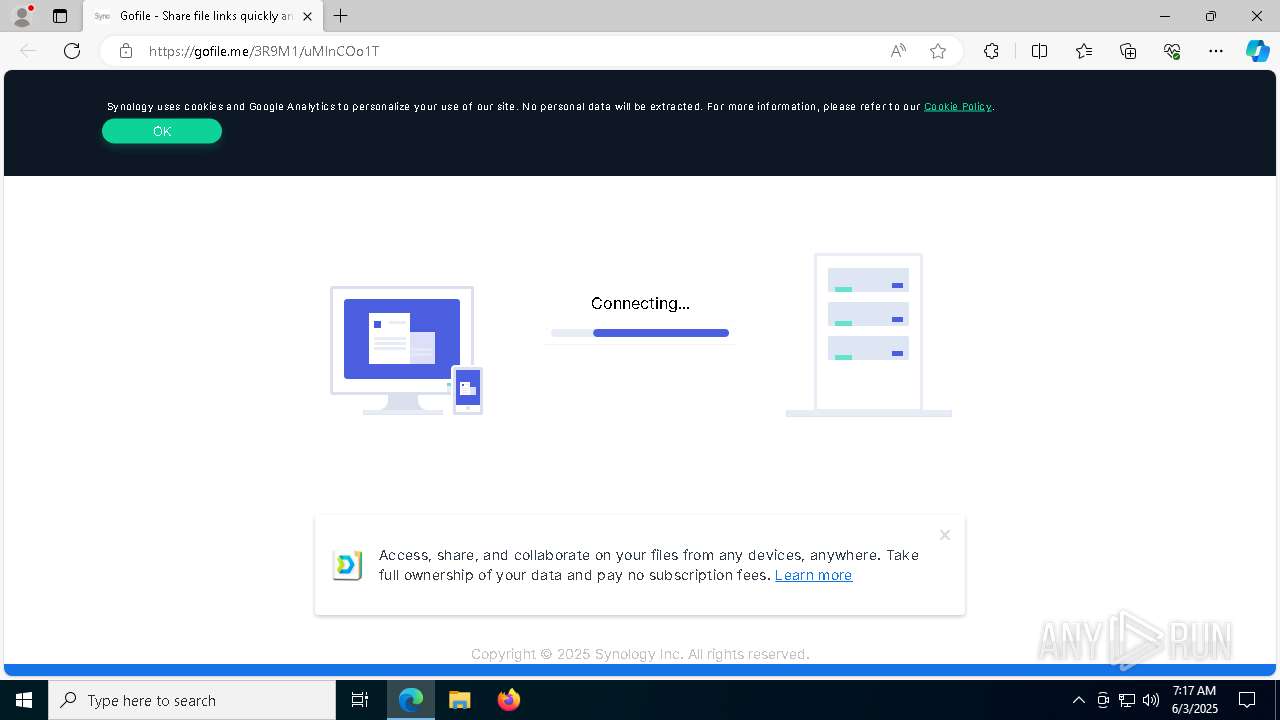
Task: Open the Favorites list
Action: [1084, 51]
